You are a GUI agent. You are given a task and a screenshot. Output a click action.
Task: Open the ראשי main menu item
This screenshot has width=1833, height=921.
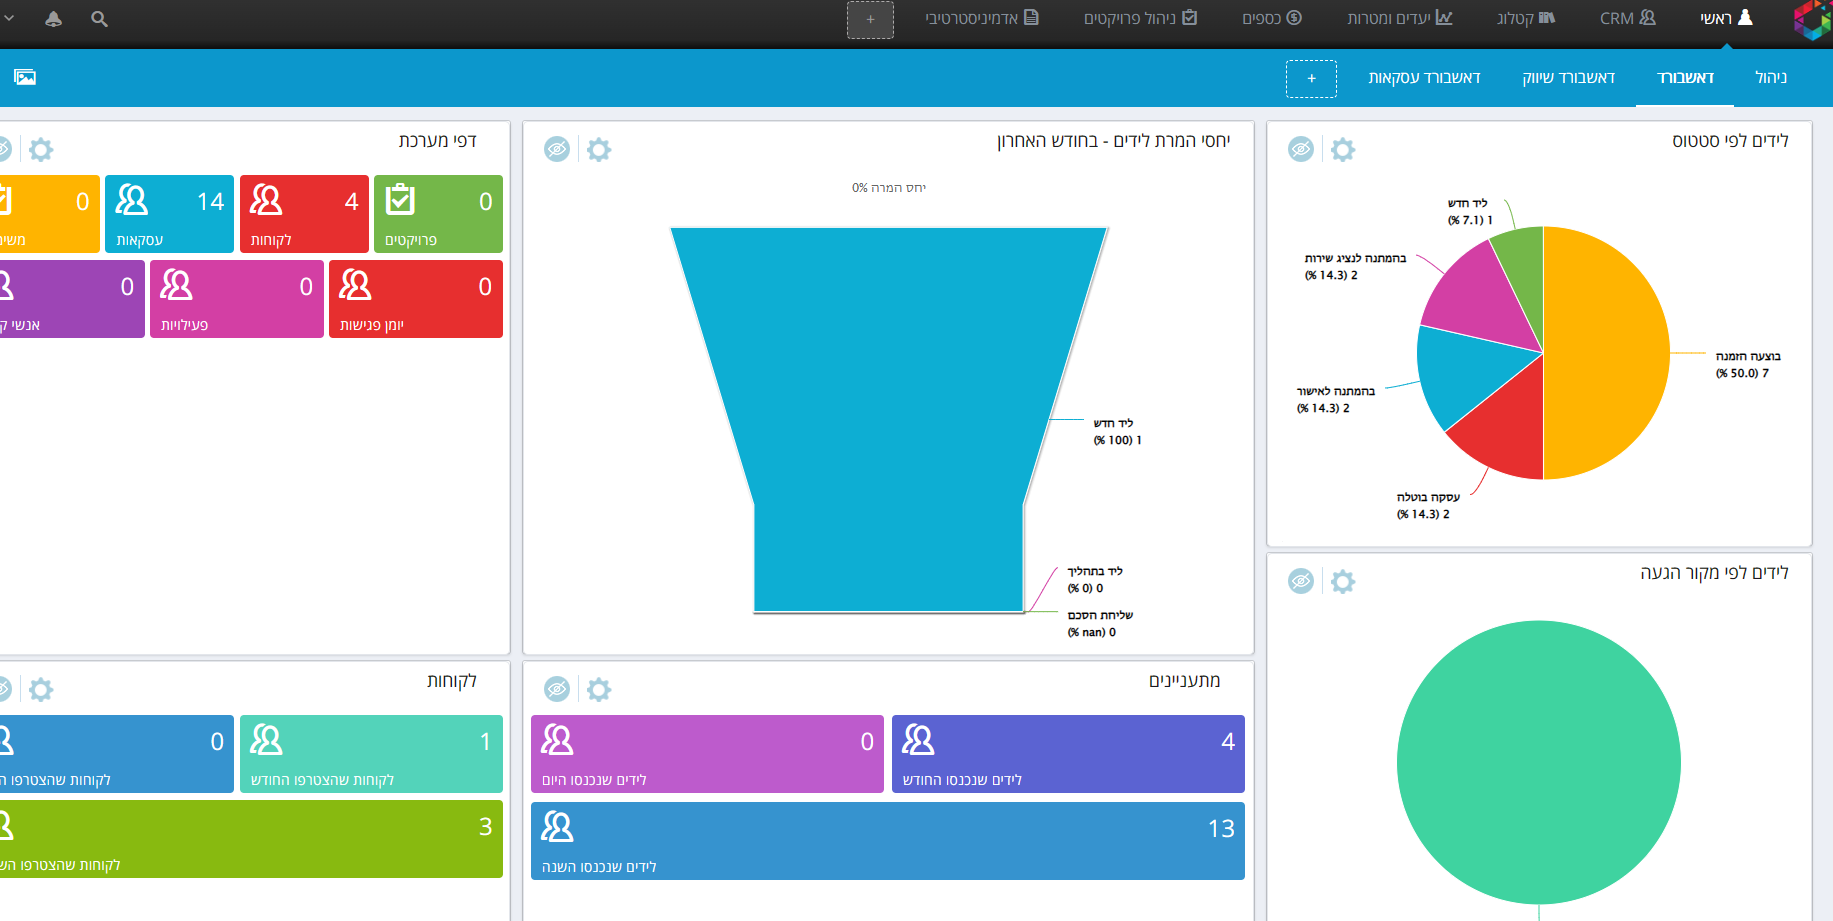click(x=1726, y=18)
